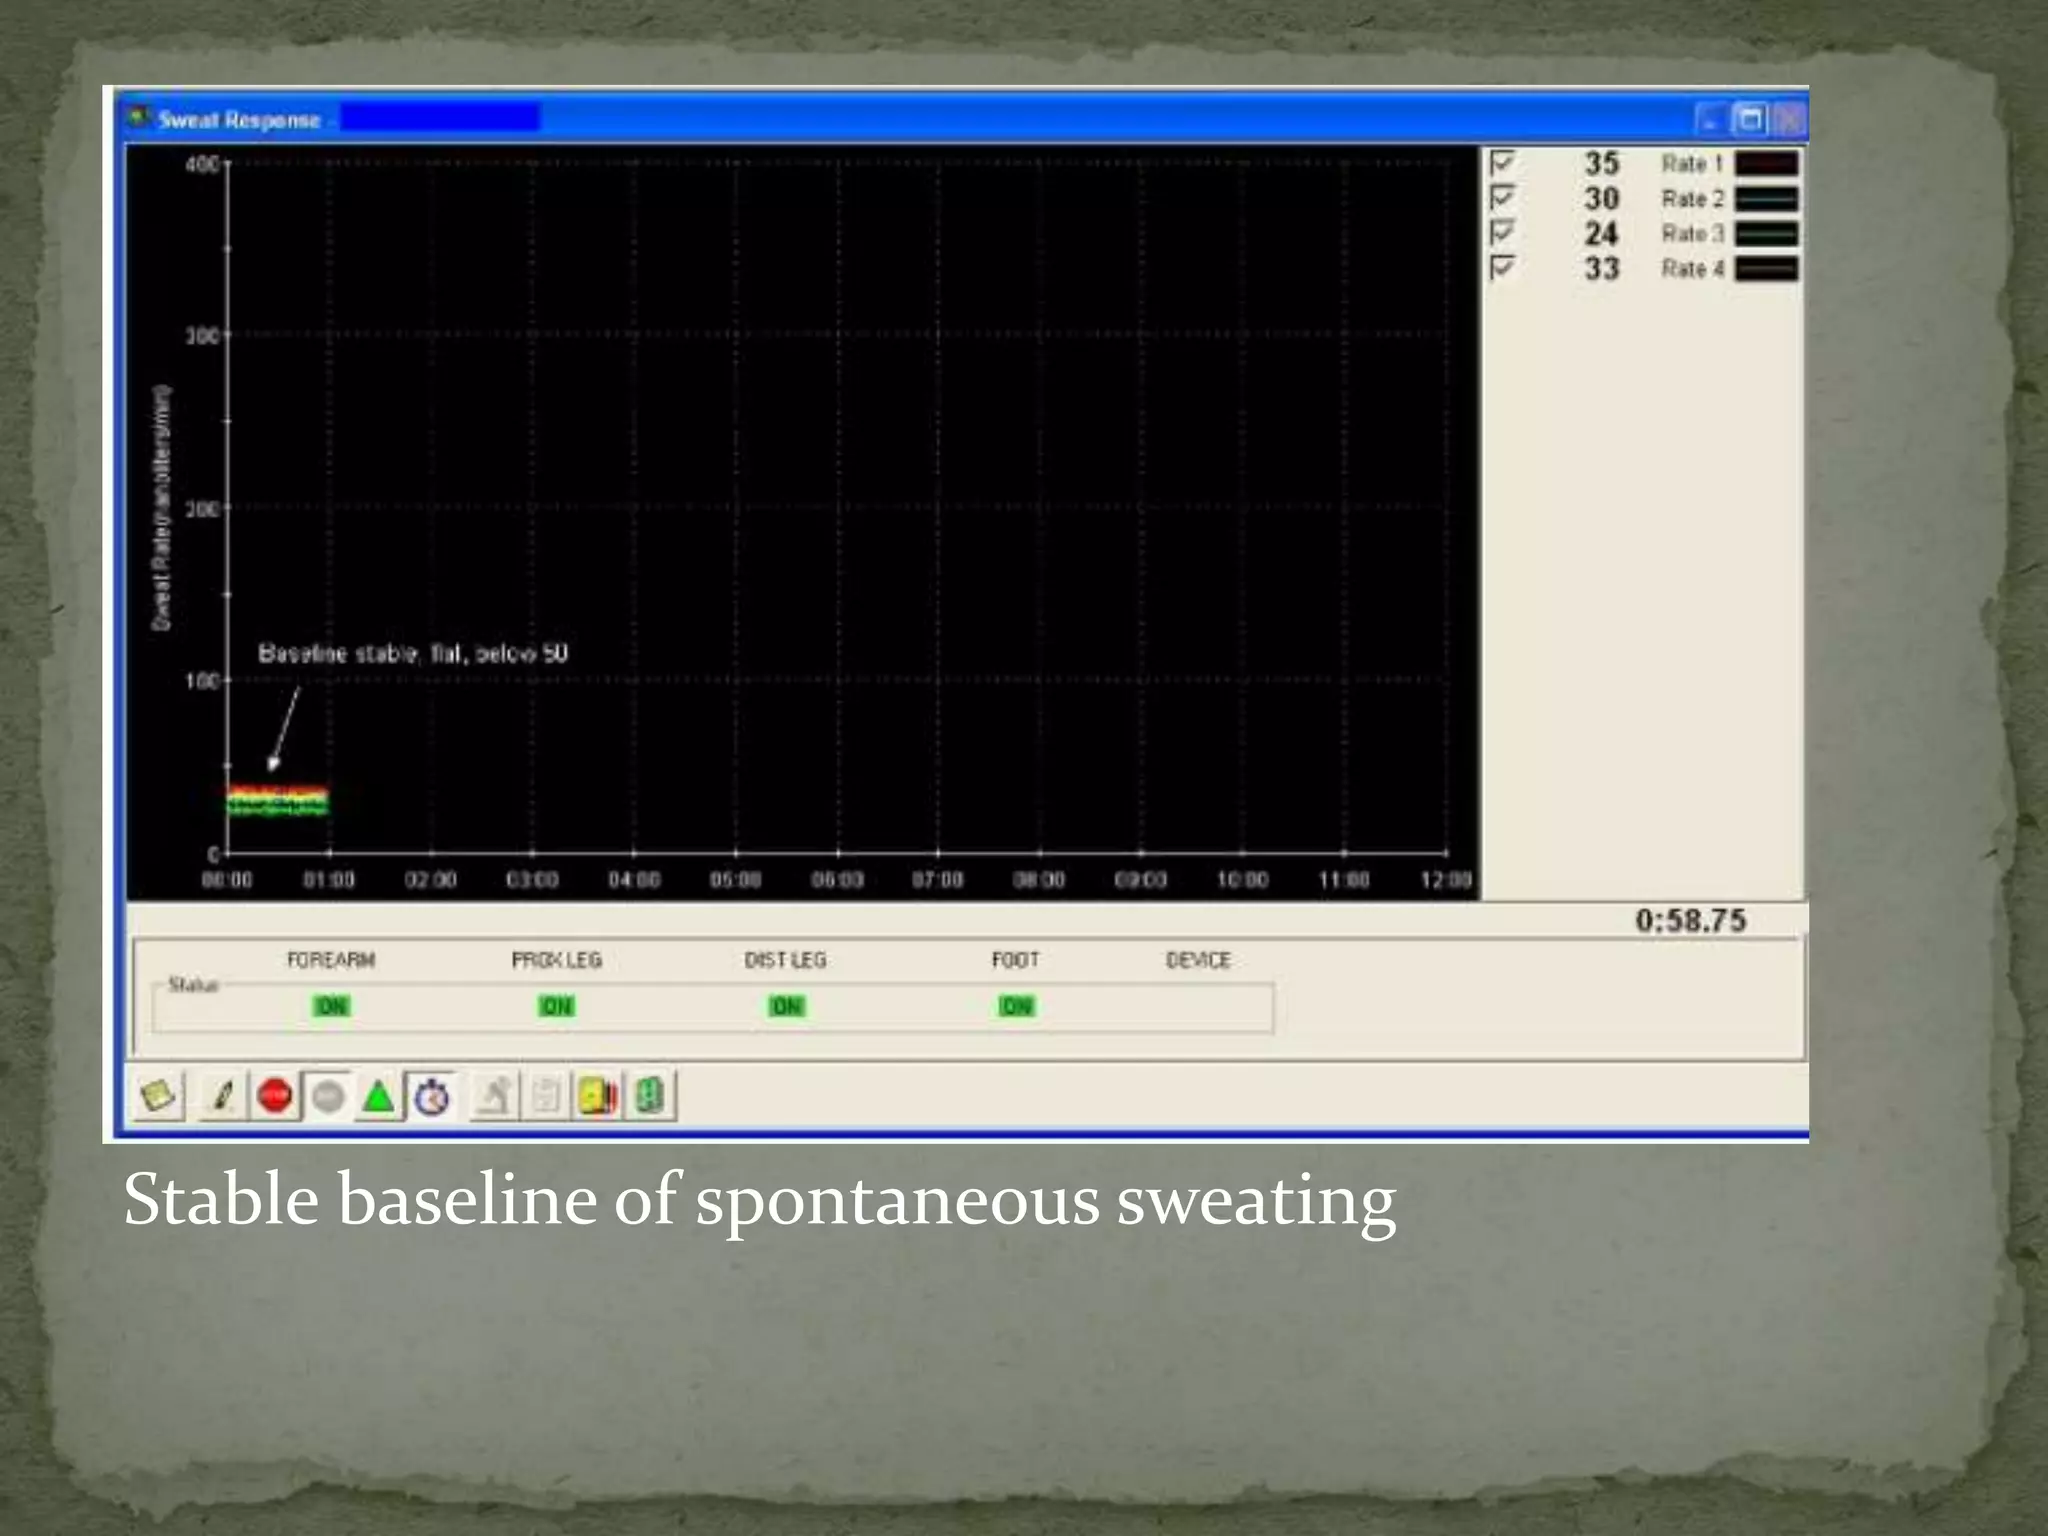Click the DIST LEG channel label
The width and height of the screenshot is (2048, 1536).
[x=786, y=960]
